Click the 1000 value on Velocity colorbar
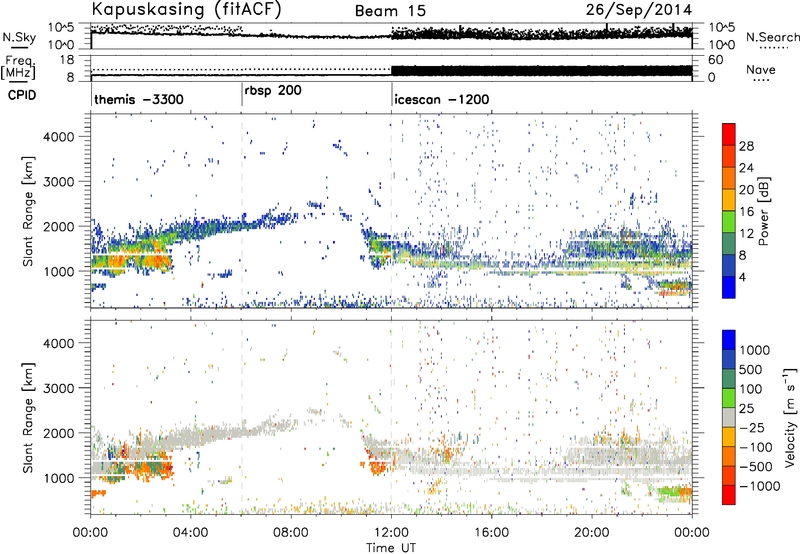Viewport: 800px width, 554px height. pyautogui.click(x=755, y=350)
